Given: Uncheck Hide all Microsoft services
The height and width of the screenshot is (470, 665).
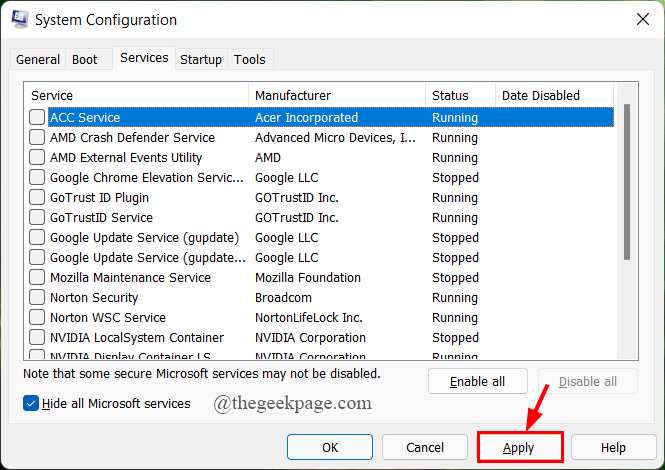Looking at the screenshot, I should 31,403.
